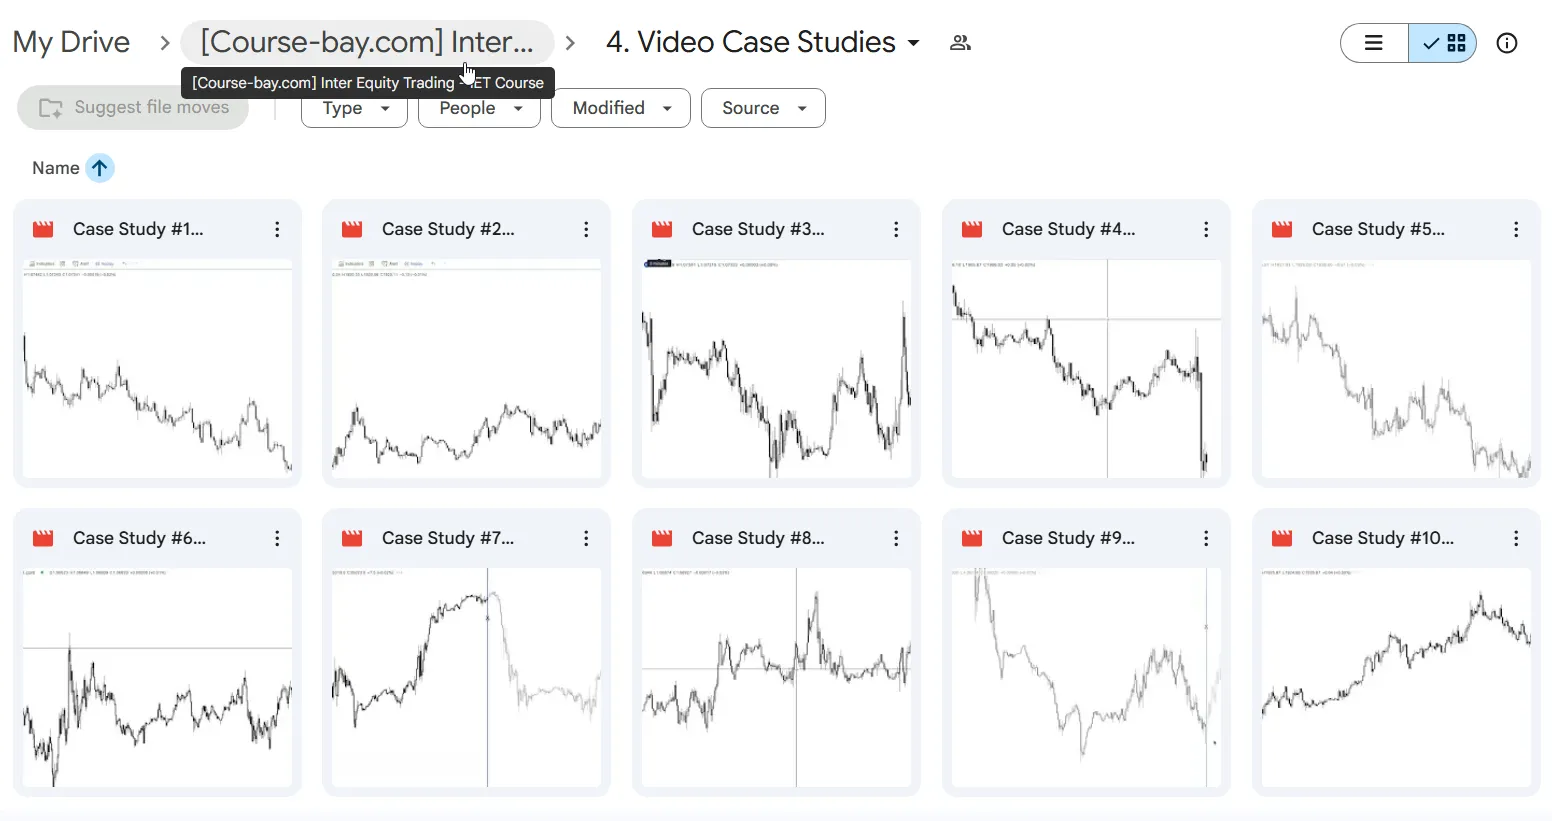Open the [Course-bay.com] Inter... breadcrumb folder

pos(367,43)
